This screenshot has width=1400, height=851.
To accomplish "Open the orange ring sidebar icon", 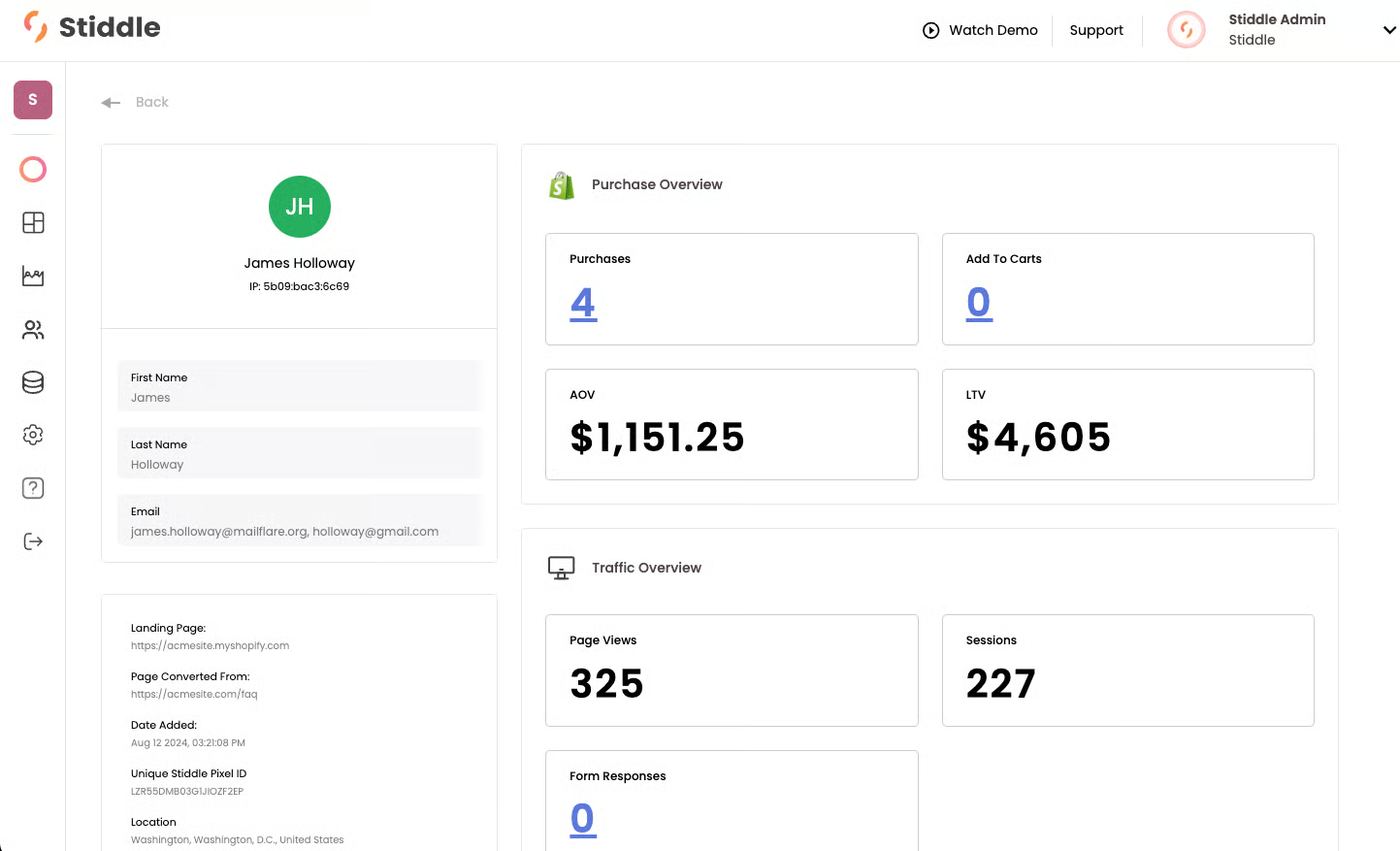I will 33,170.
